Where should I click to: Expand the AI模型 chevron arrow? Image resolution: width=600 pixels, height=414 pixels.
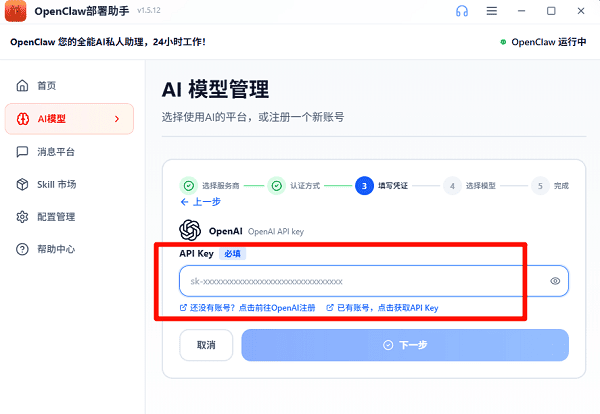click(x=117, y=119)
